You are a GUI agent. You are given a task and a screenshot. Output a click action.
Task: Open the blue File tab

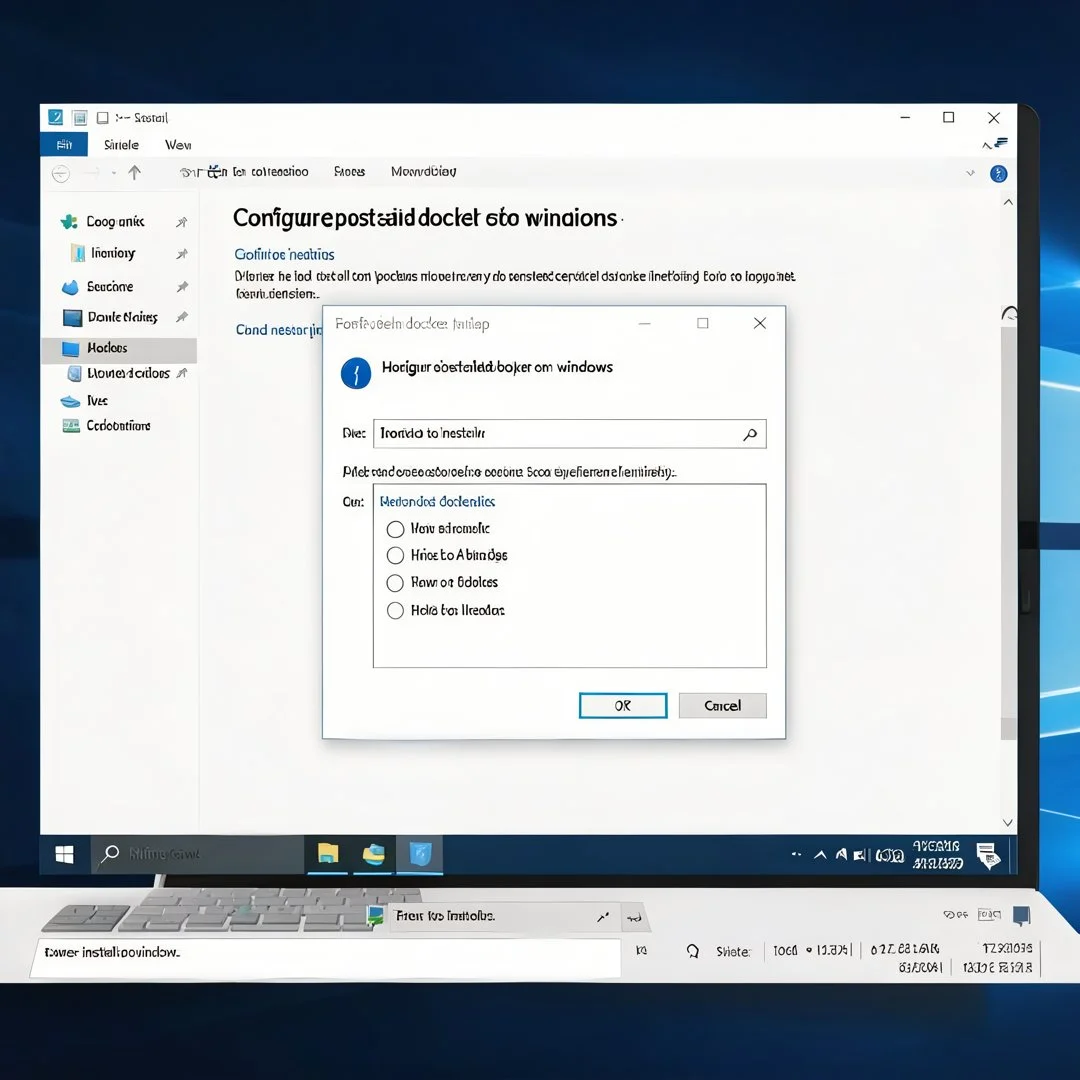(64, 145)
